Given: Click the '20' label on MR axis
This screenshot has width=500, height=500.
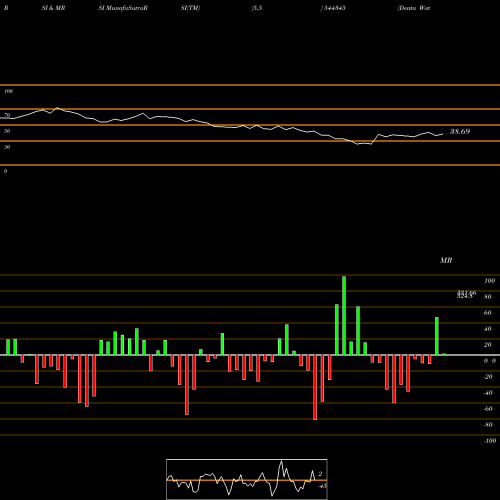Looking at the screenshot, I should coord(488,345).
